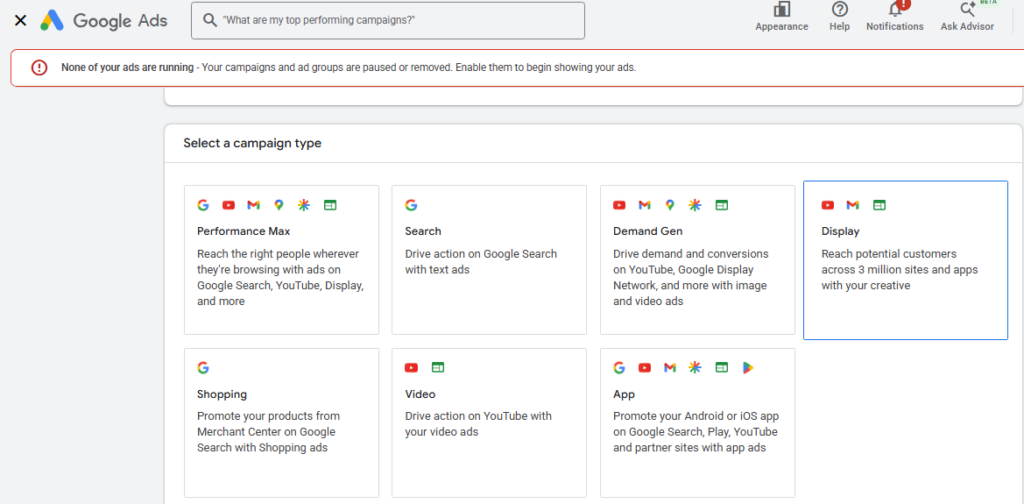Open the Appearance panel
The width and height of the screenshot is (1024, 504).
pyautogui.click(x=782, y=17)
